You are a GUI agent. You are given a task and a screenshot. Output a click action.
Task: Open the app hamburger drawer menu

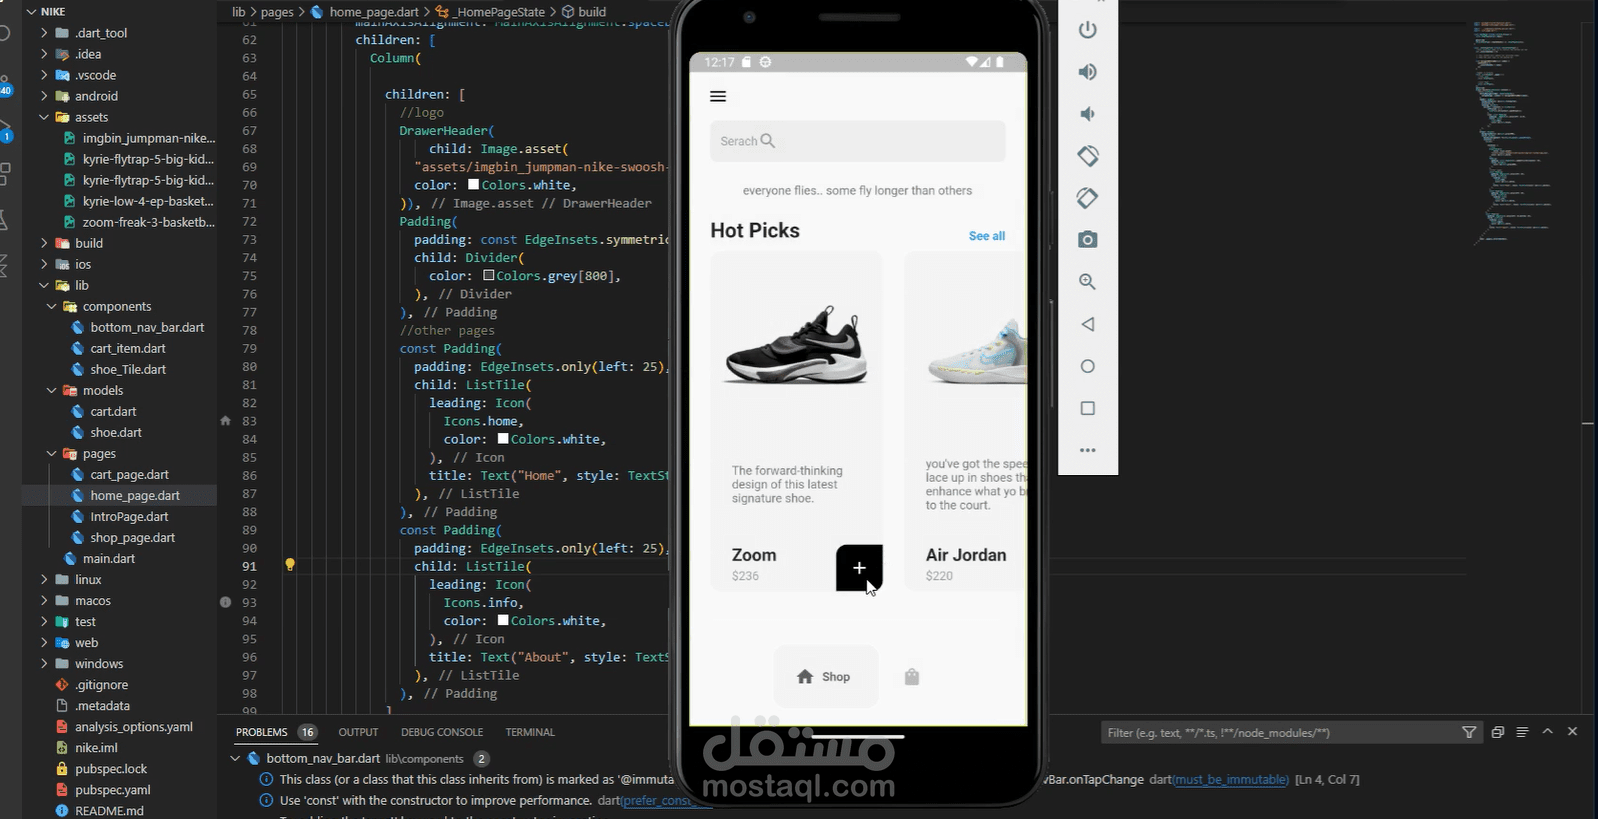click(718, 97)
